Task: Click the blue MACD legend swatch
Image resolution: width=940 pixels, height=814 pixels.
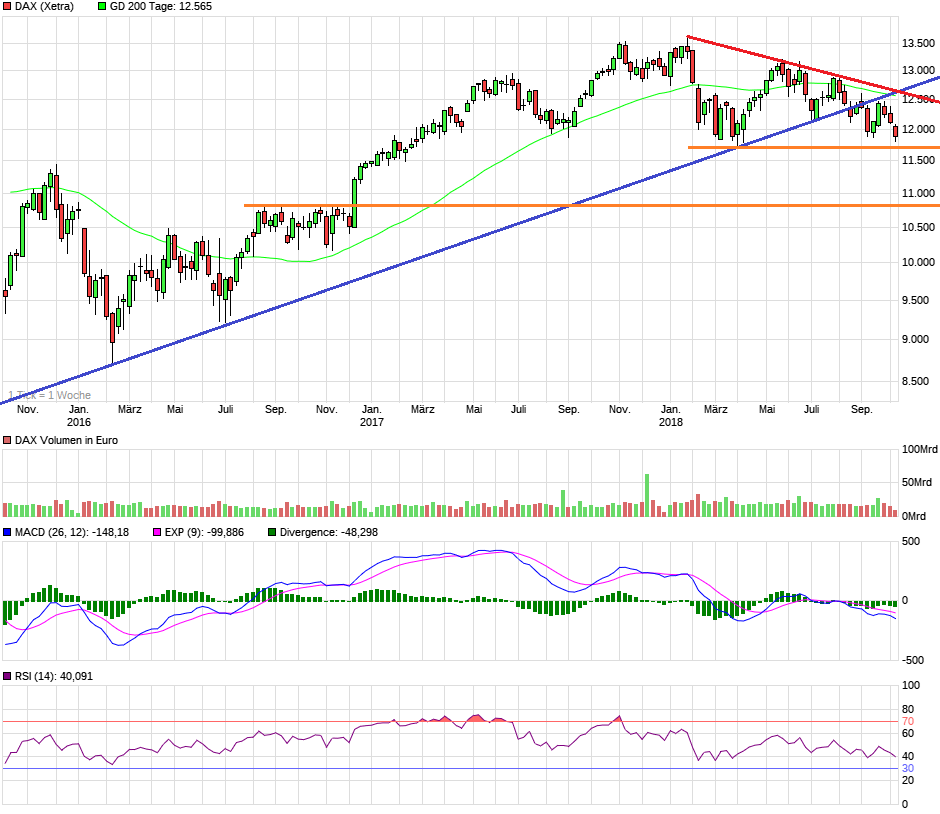Action: point(7,532)
